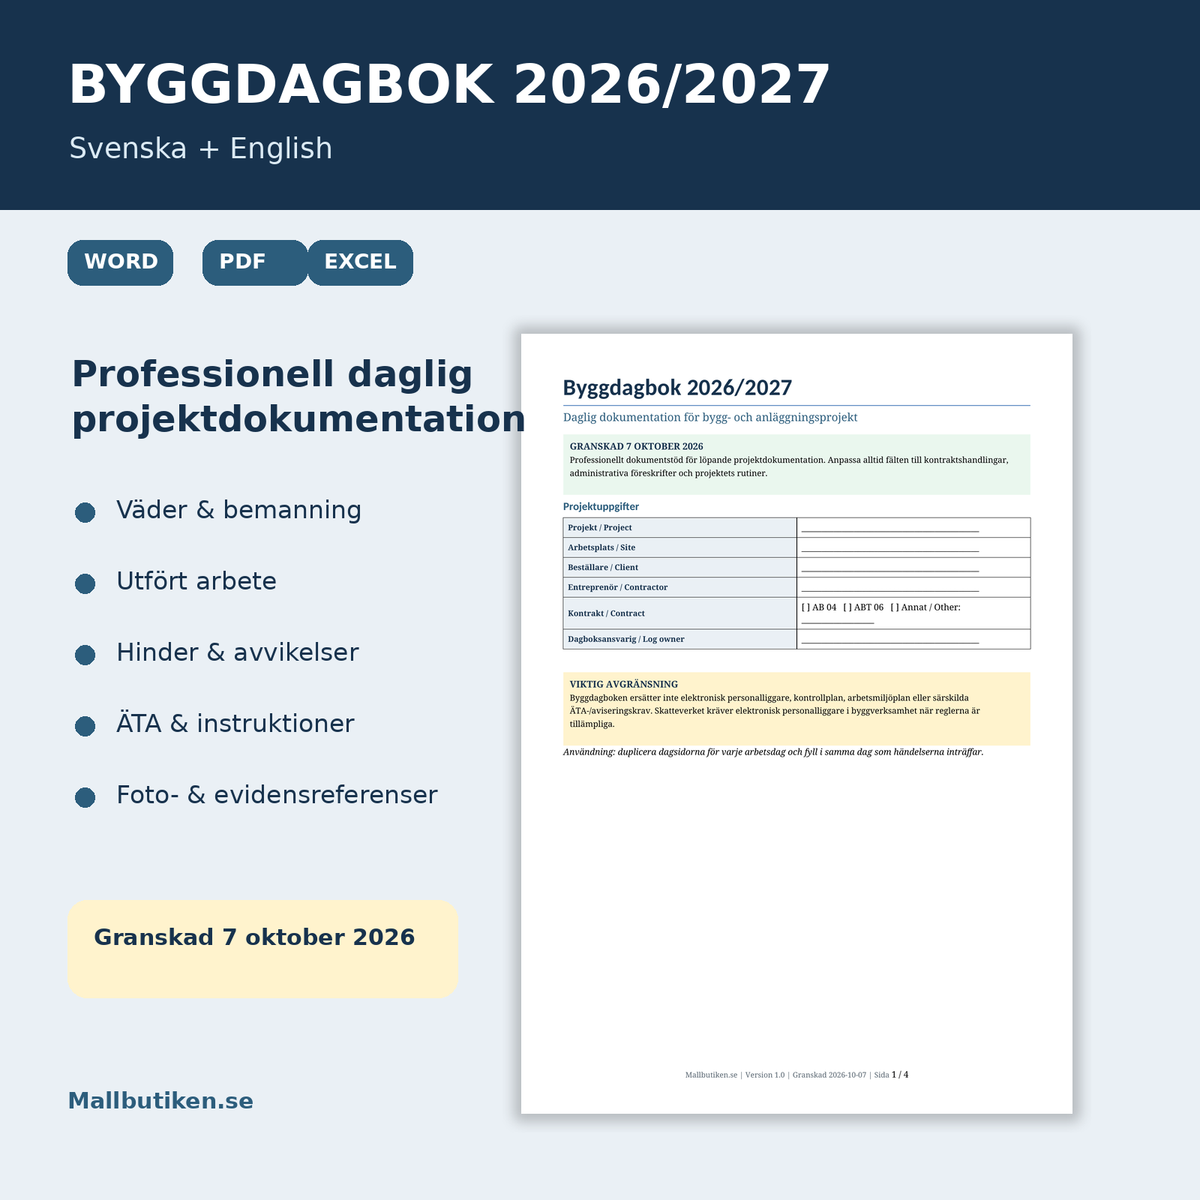Click the Mallbutiken.se brand text
1200x1200 pixels.
point(160,1101)
